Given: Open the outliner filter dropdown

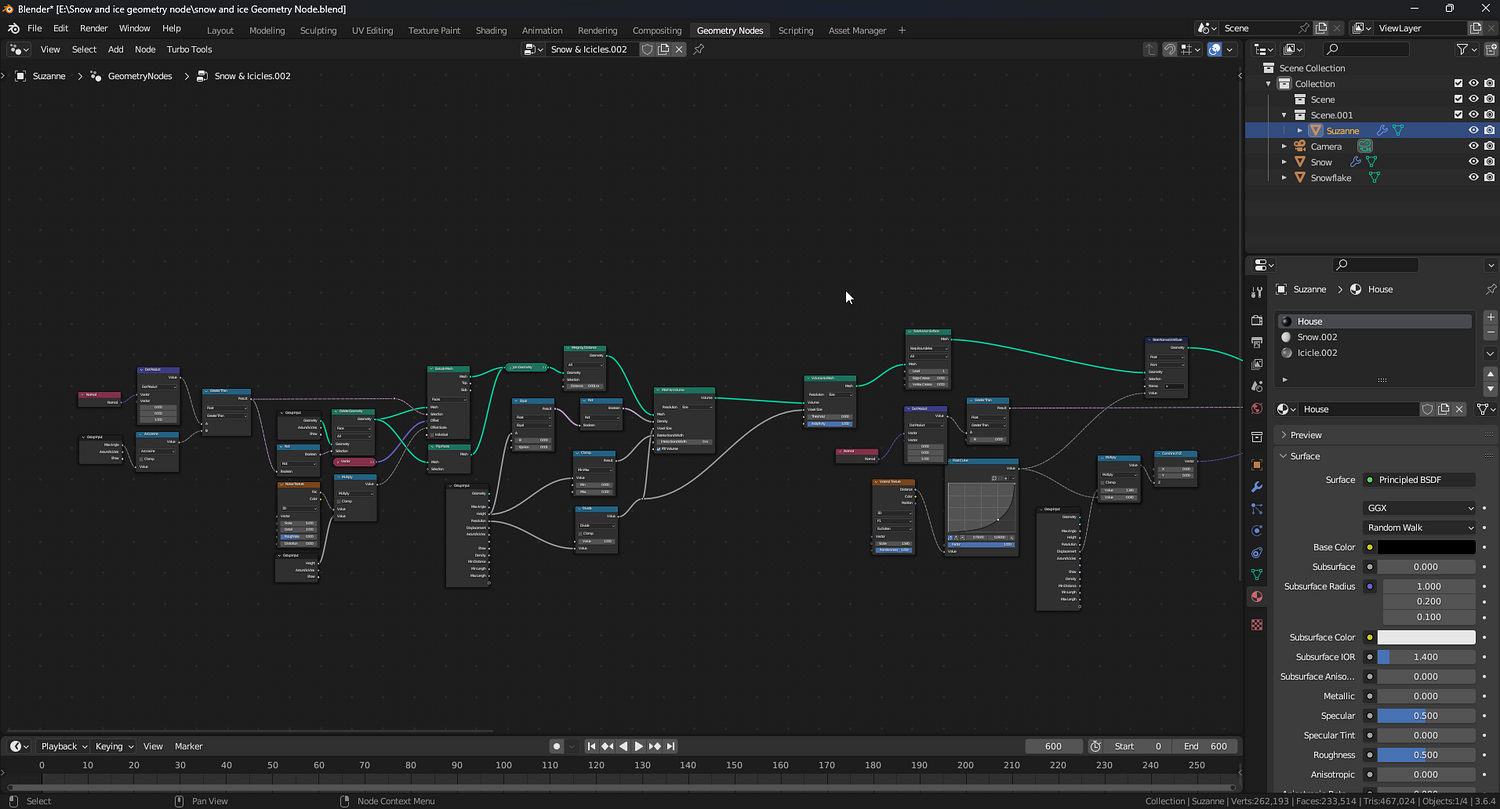Looking at the screenshot, I should click(x=1465, y=49).
